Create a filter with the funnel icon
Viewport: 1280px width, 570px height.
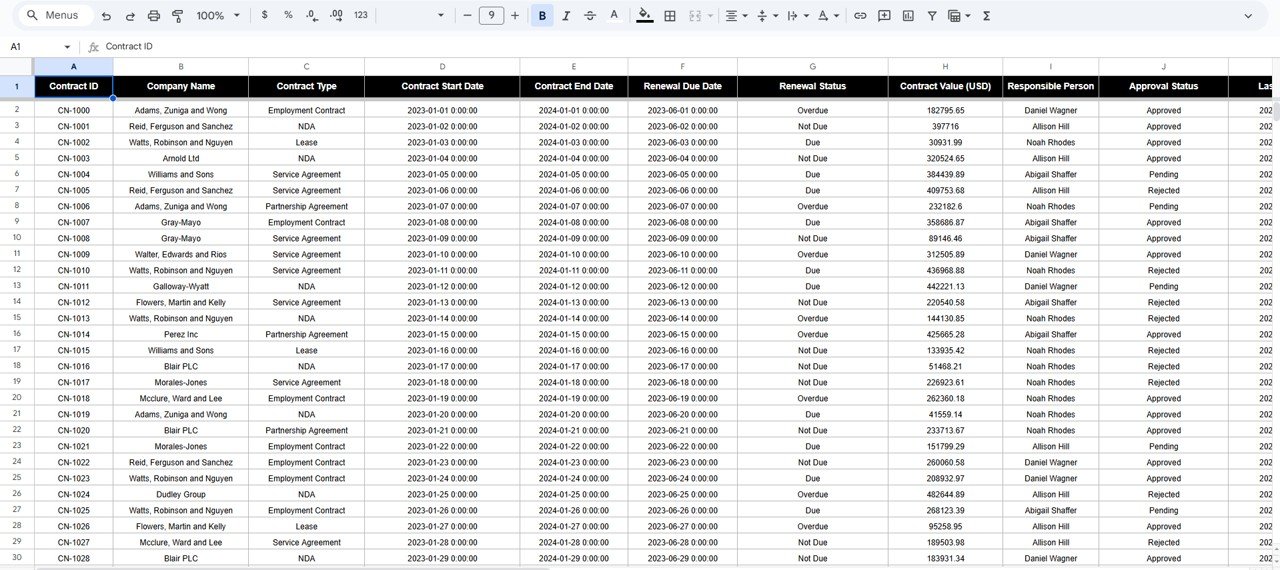[932, 16]
